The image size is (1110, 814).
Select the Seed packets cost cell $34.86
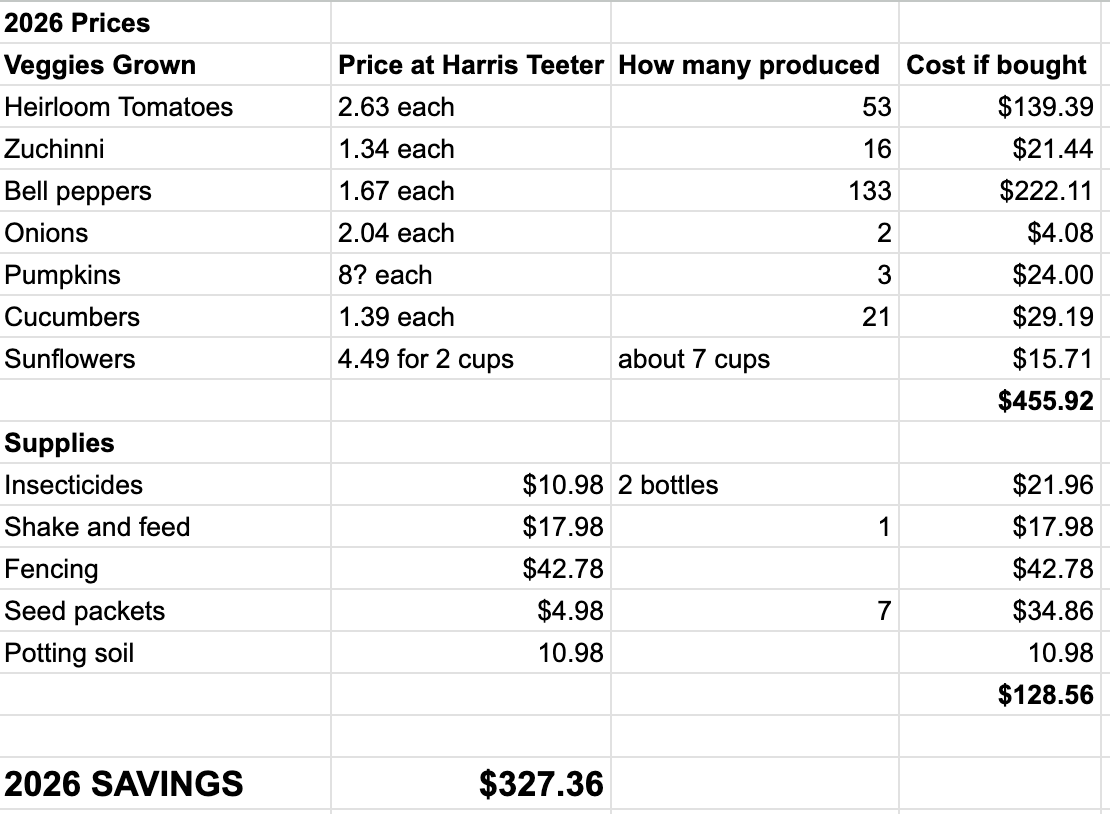point(1000,611)
